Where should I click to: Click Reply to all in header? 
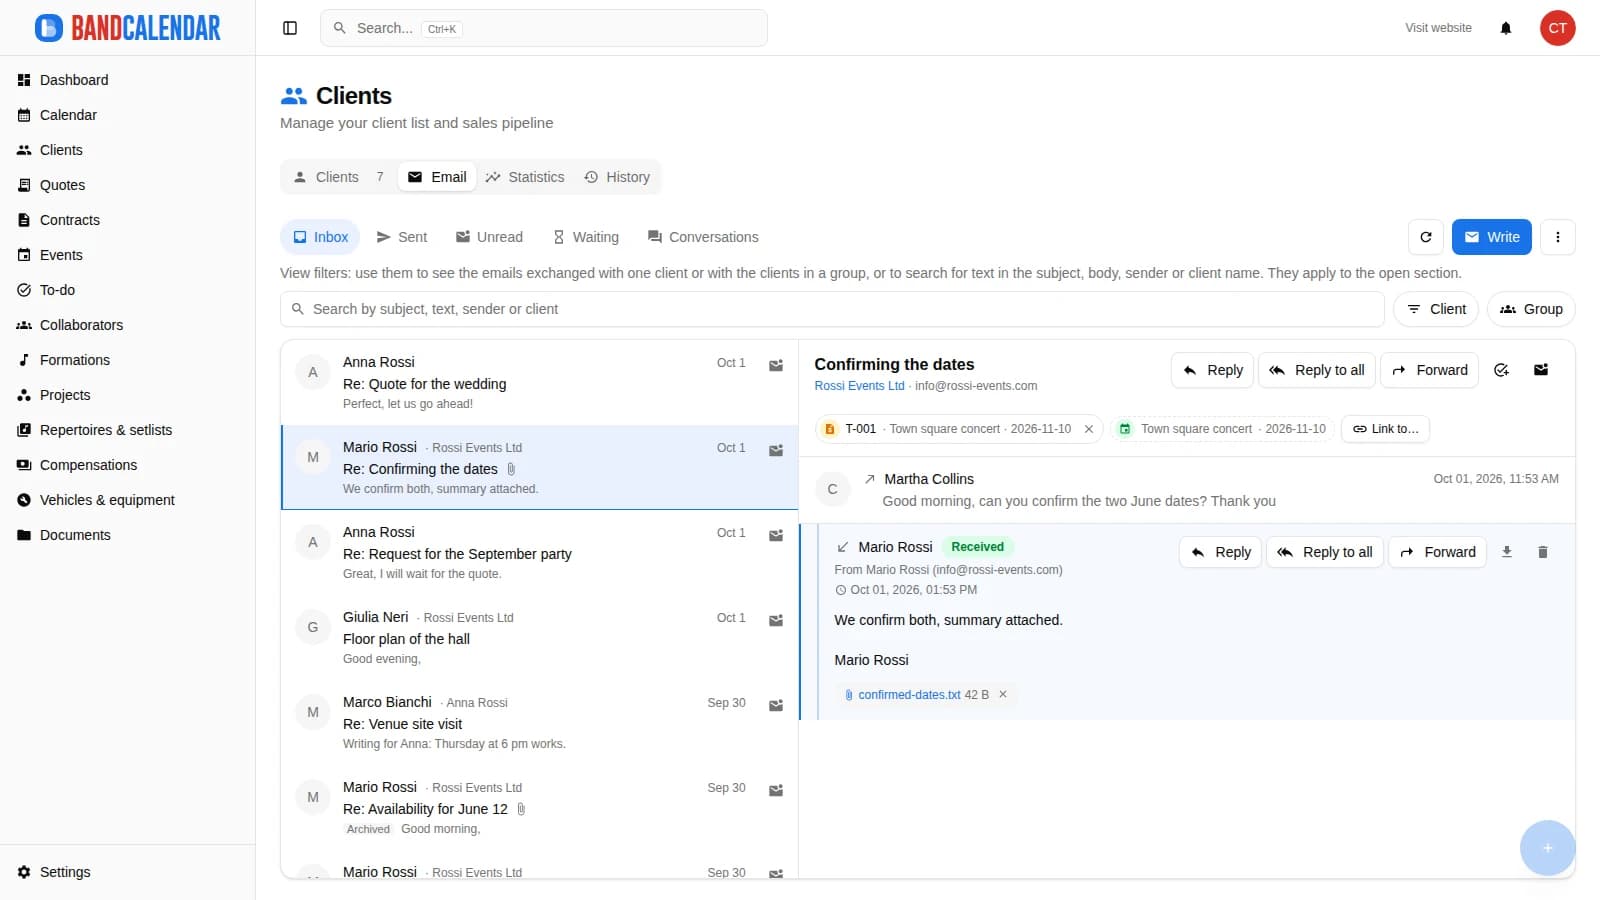coord(1317,370)
